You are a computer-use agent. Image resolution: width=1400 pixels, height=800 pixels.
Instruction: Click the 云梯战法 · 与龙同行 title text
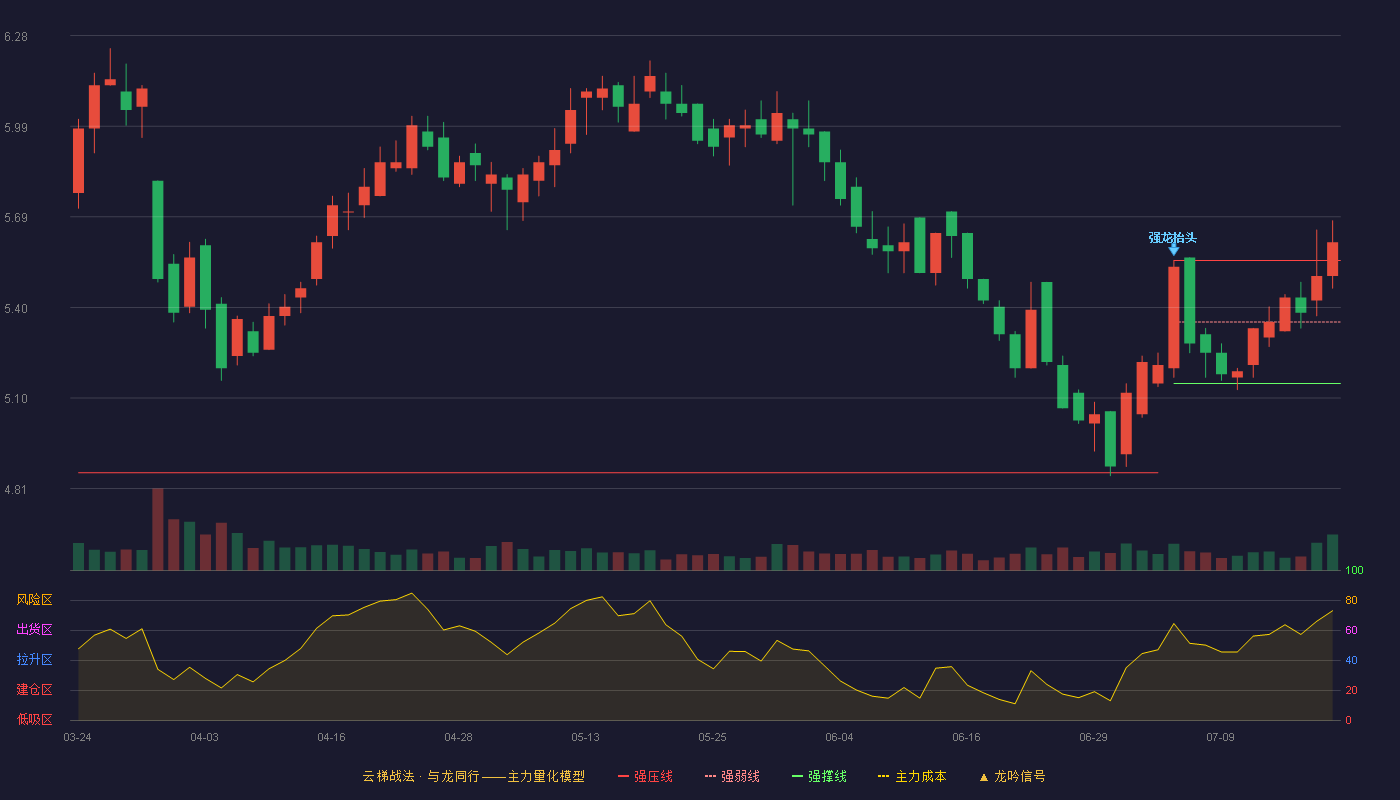421,776
